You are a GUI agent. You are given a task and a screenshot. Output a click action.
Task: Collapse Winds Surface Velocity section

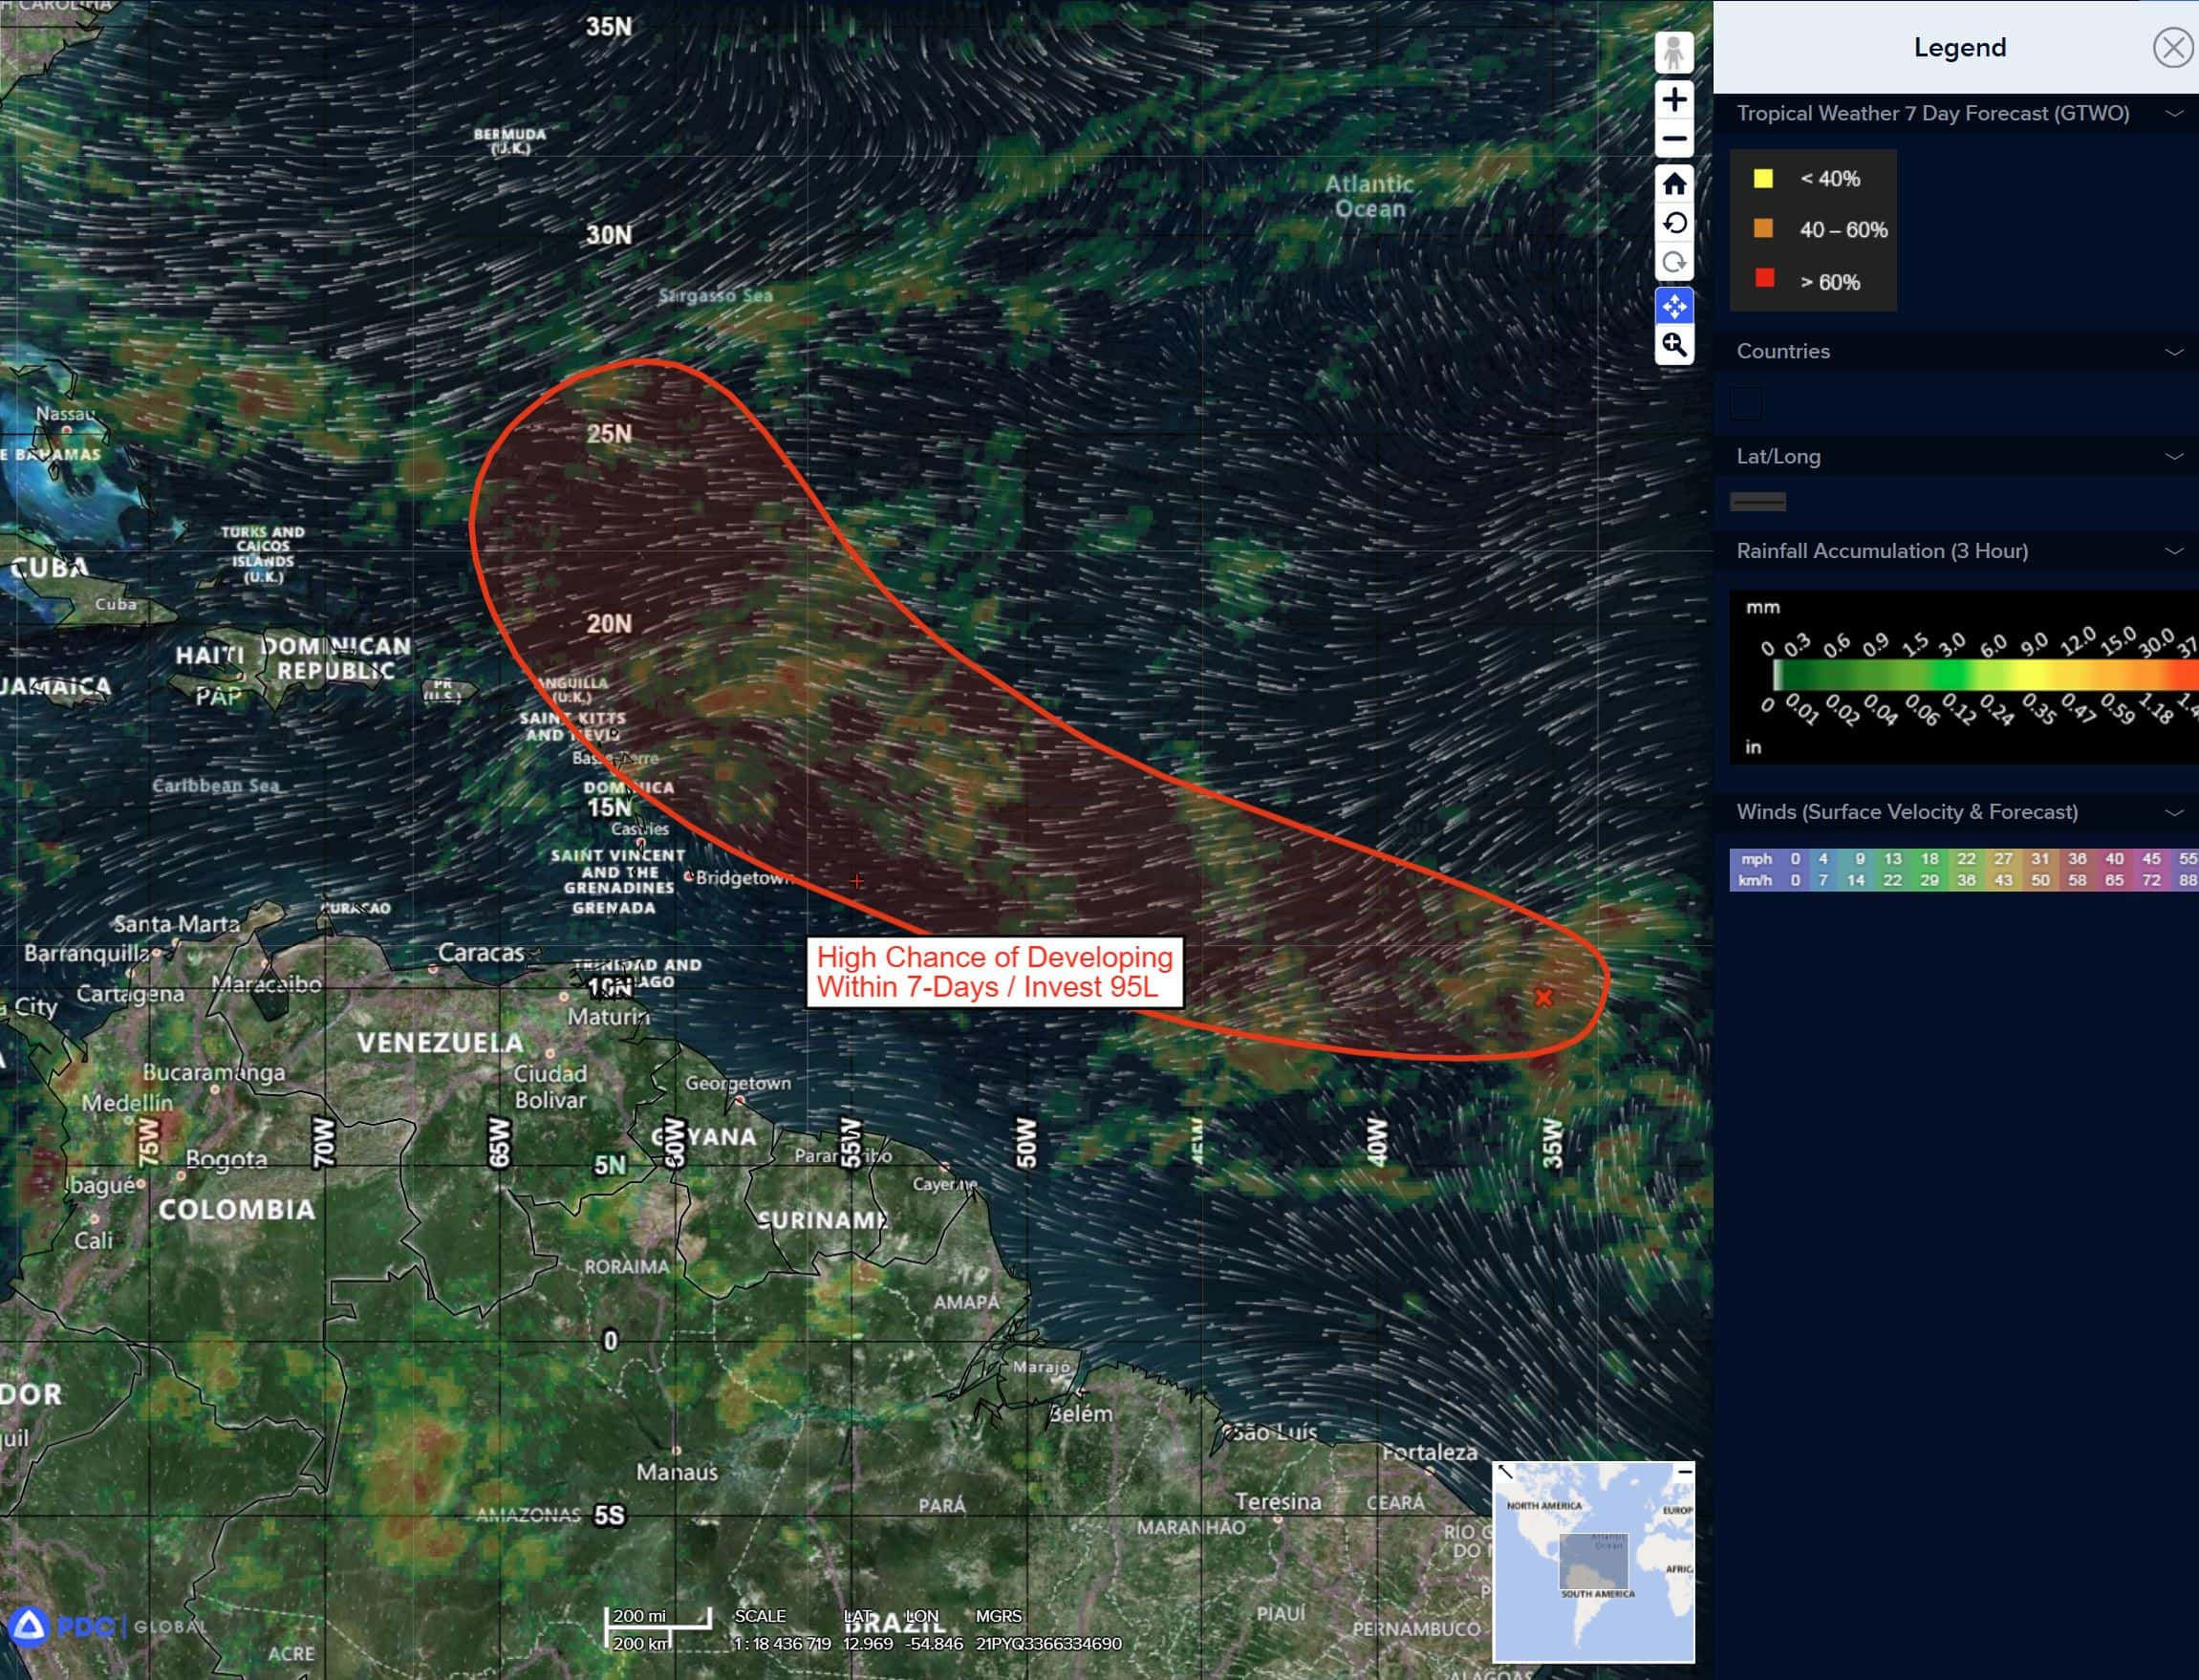(x=2173, y=813)
